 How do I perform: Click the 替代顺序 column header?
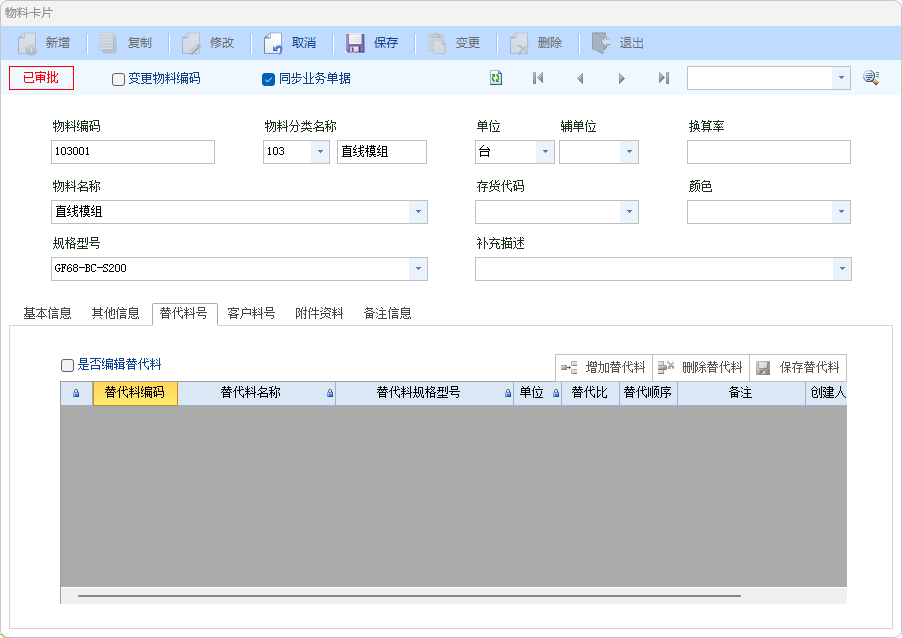(x=648, y=393)
